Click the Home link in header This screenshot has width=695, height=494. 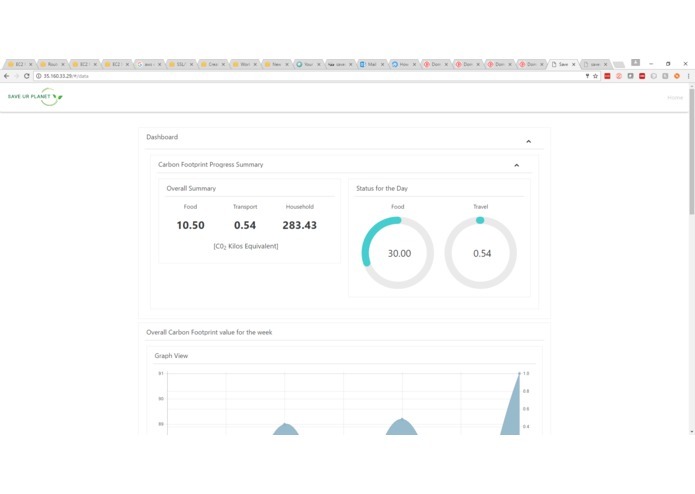(x=675, y=97)
